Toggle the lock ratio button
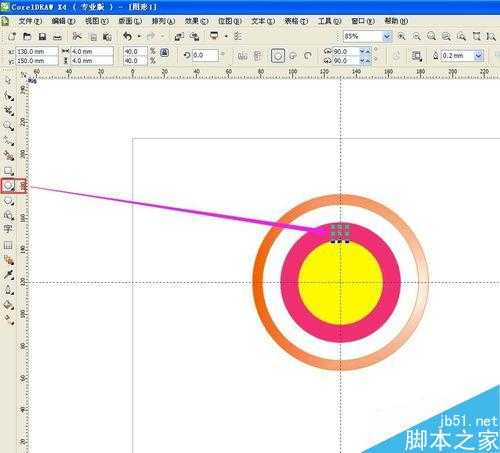The height and width of the screenshot is (453, 500). coord(164,52)
